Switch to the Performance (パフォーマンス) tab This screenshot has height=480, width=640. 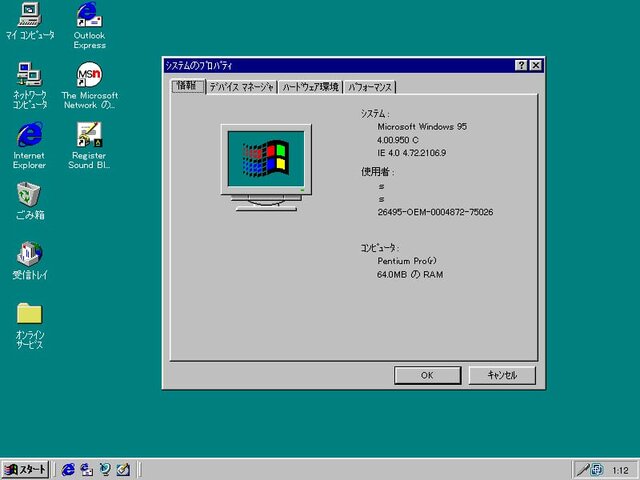pos(370,87)
